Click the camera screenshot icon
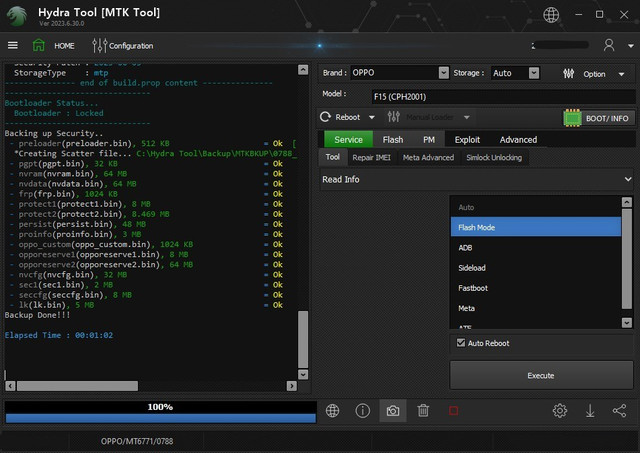 [393, 411]
